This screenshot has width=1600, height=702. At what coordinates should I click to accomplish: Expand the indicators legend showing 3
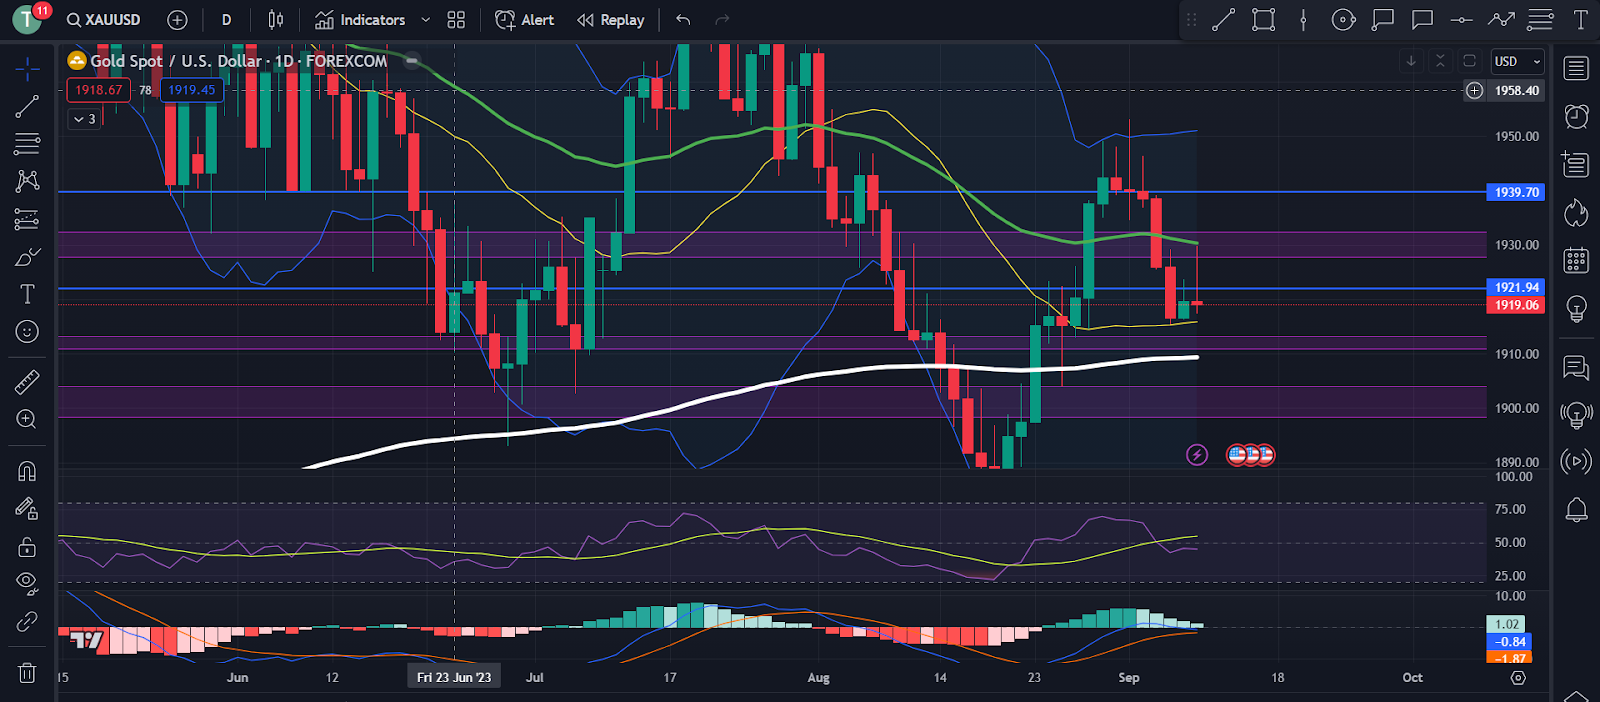point(85,119)
